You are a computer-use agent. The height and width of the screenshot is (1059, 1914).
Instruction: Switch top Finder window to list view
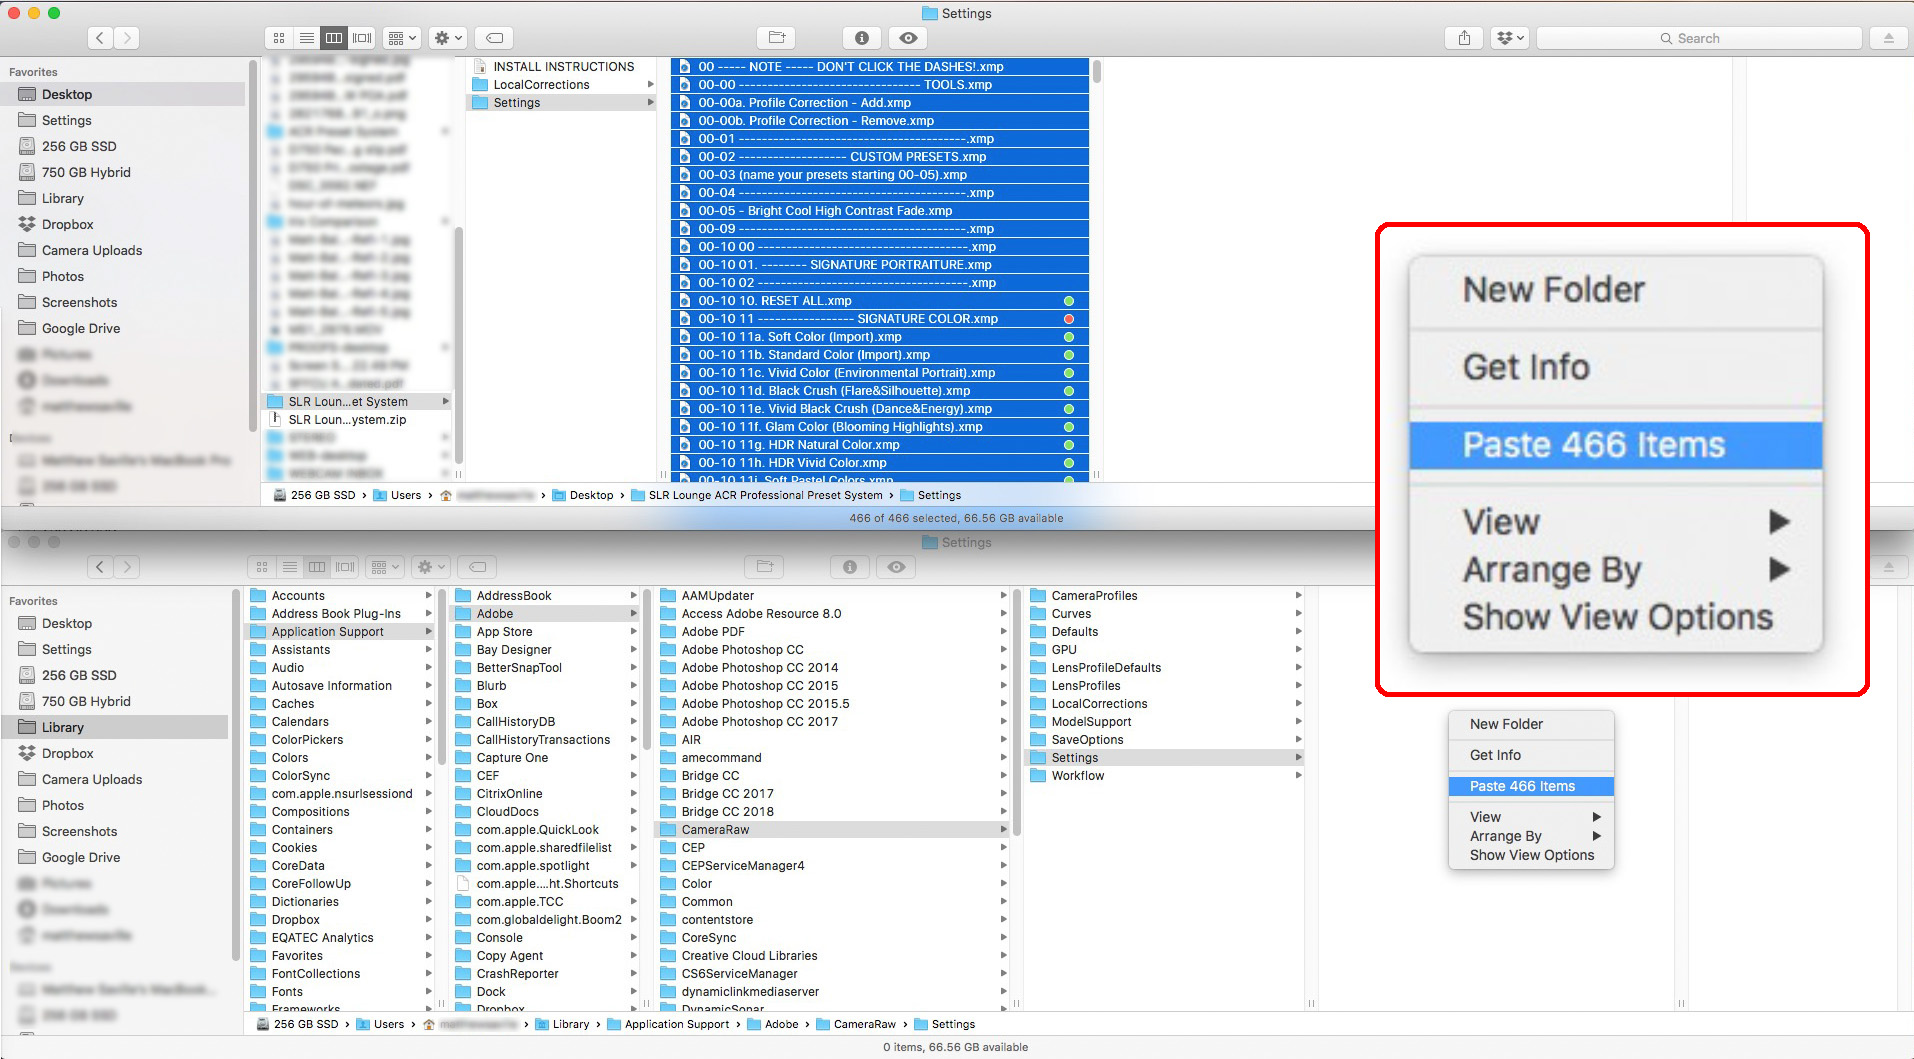307,38
